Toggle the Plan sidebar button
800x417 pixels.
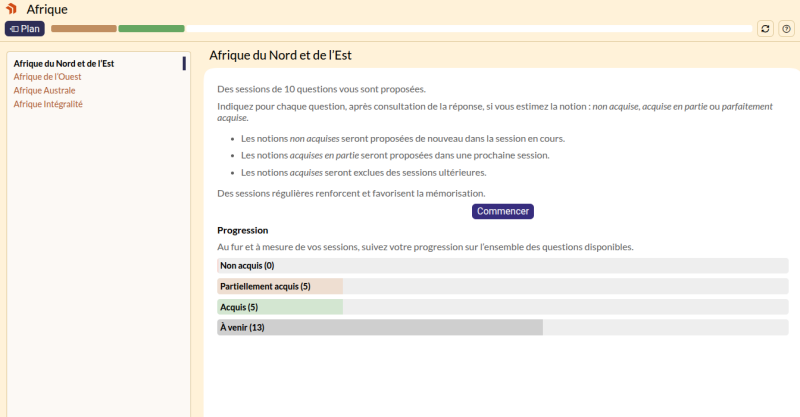coord(25,29)
